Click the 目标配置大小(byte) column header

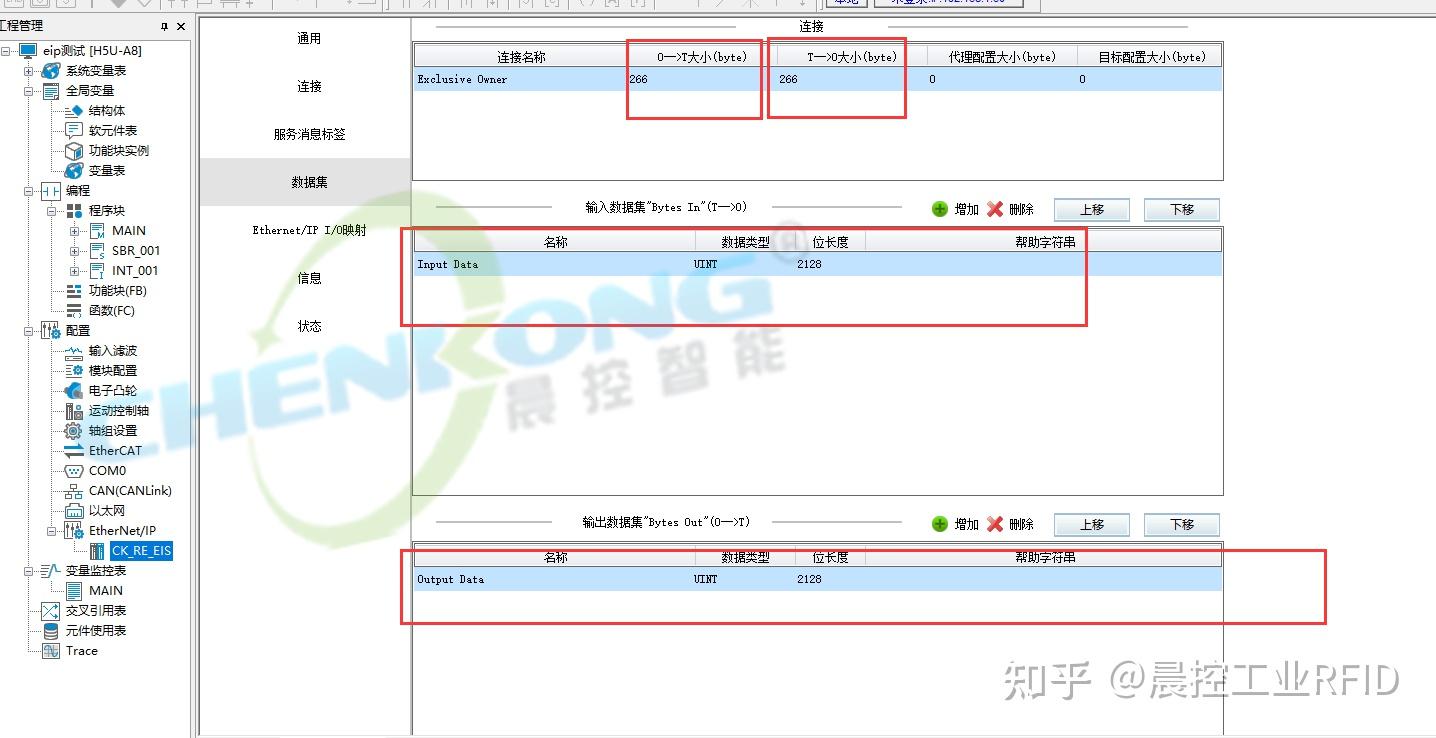coord(1151,57)
